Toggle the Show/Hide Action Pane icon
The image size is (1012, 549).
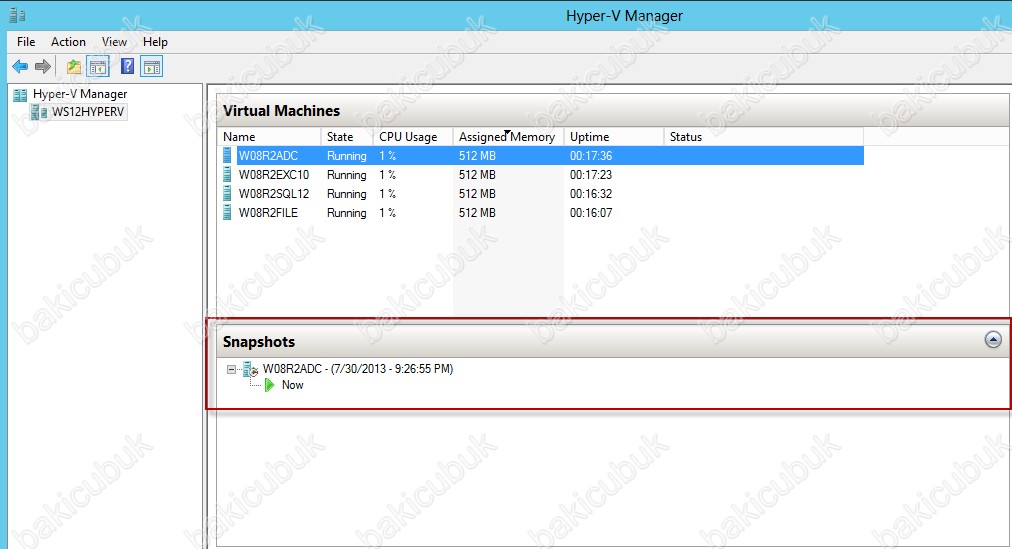152,66
